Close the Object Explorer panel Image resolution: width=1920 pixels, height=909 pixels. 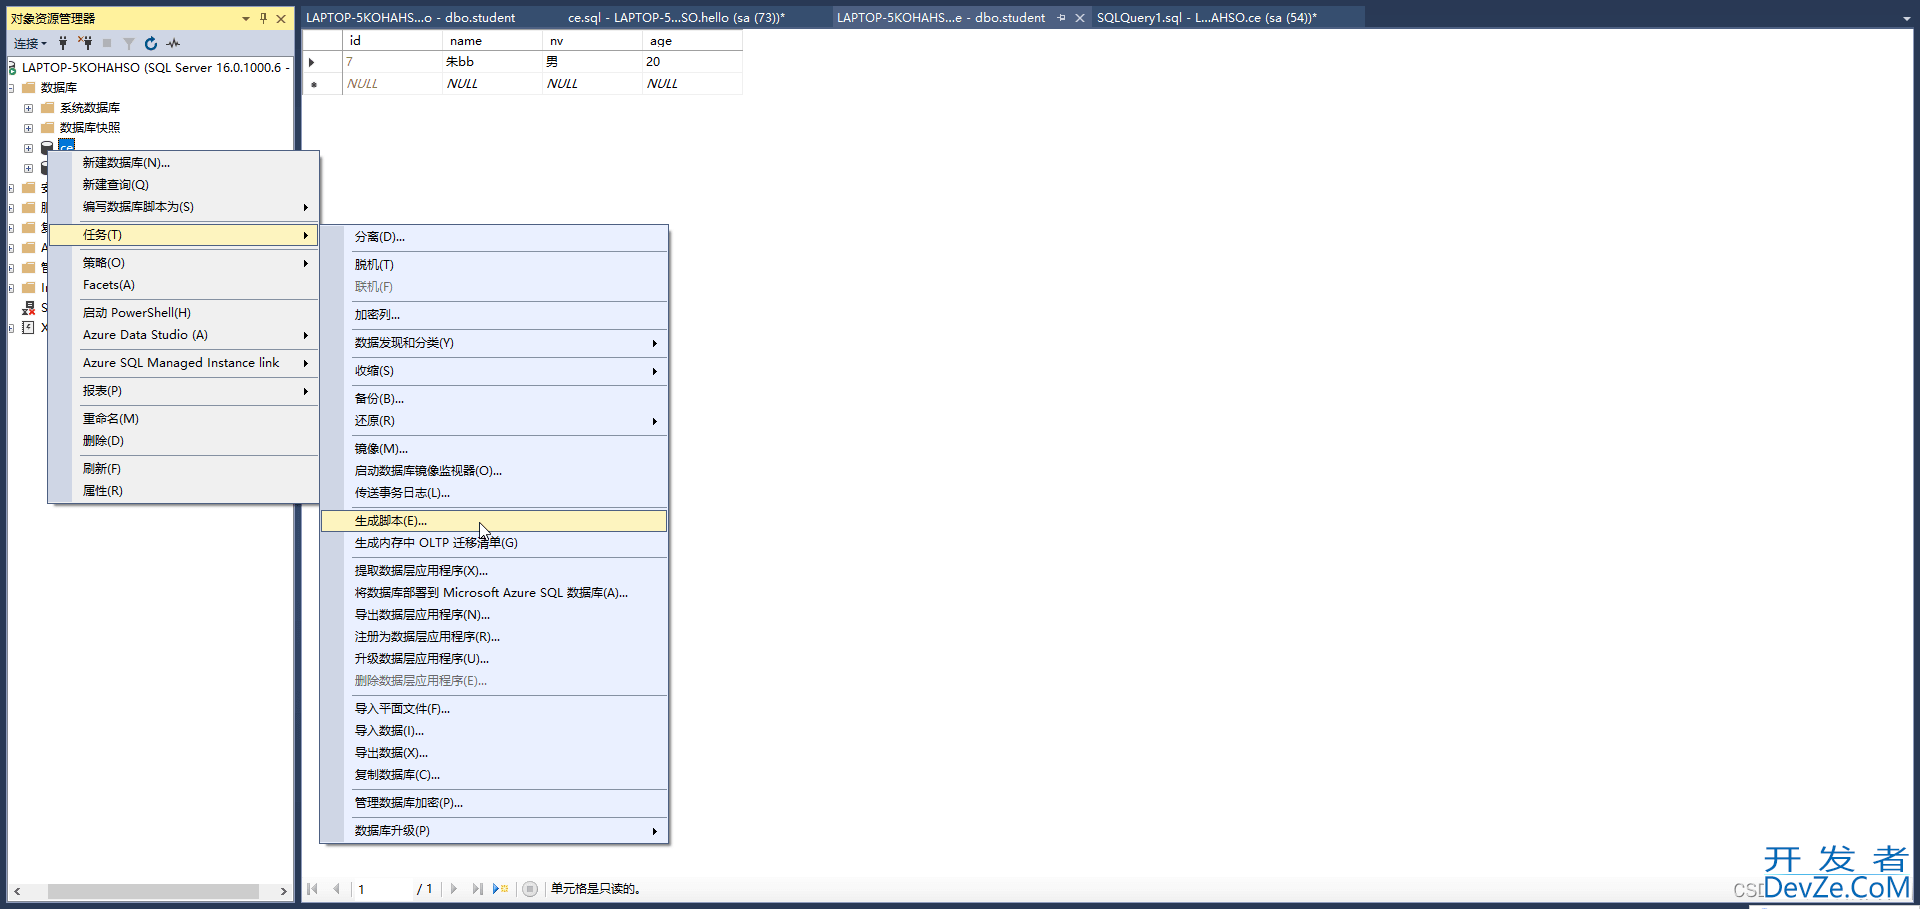point(281,18)
